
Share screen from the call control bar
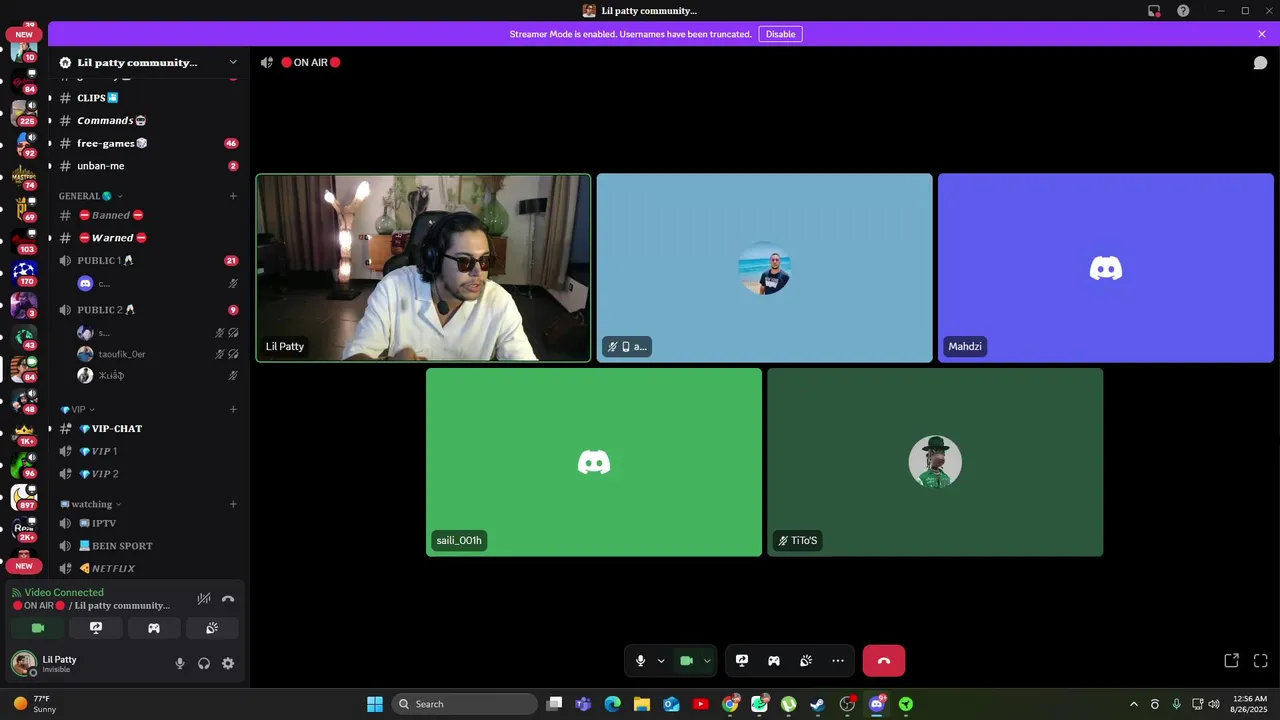click(x=742, y=661)
